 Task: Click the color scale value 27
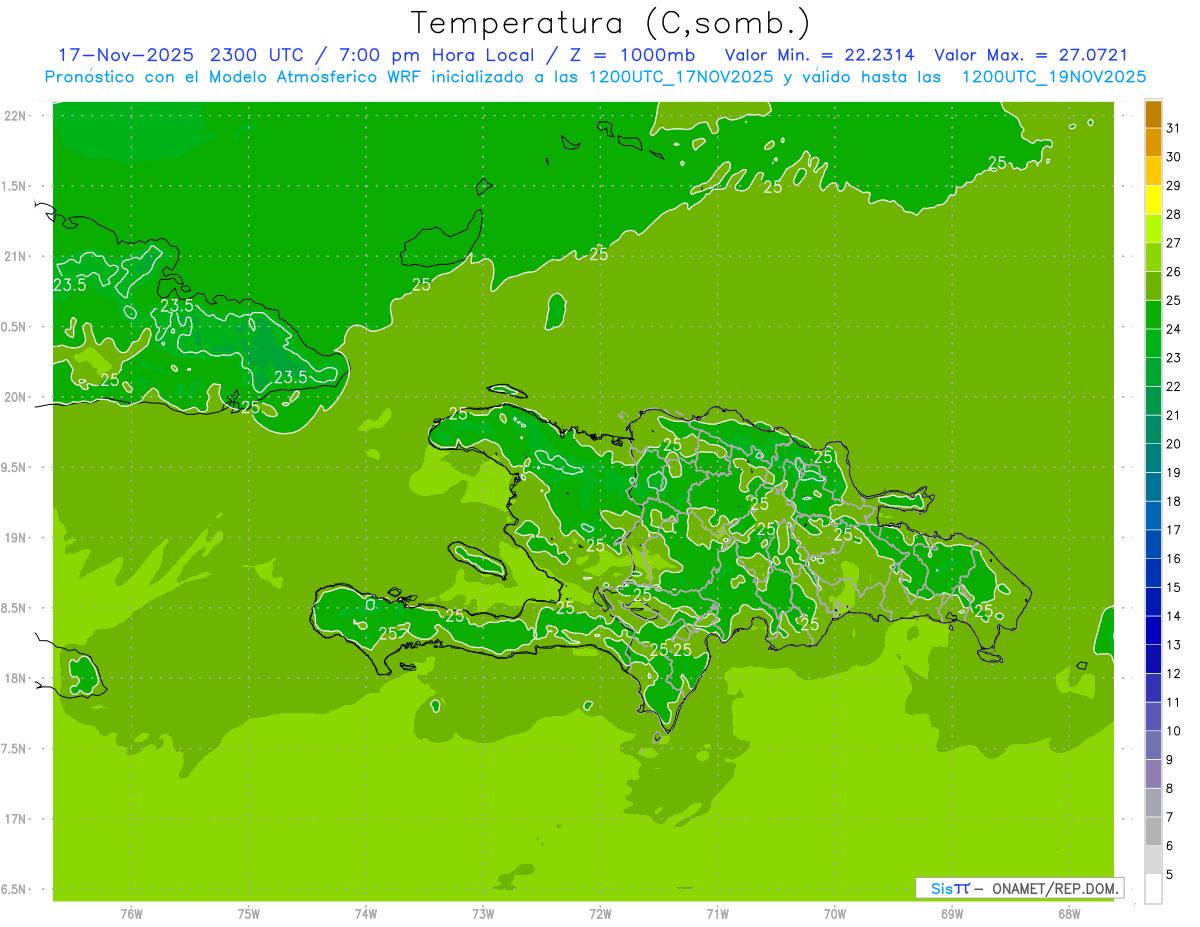1173,243
